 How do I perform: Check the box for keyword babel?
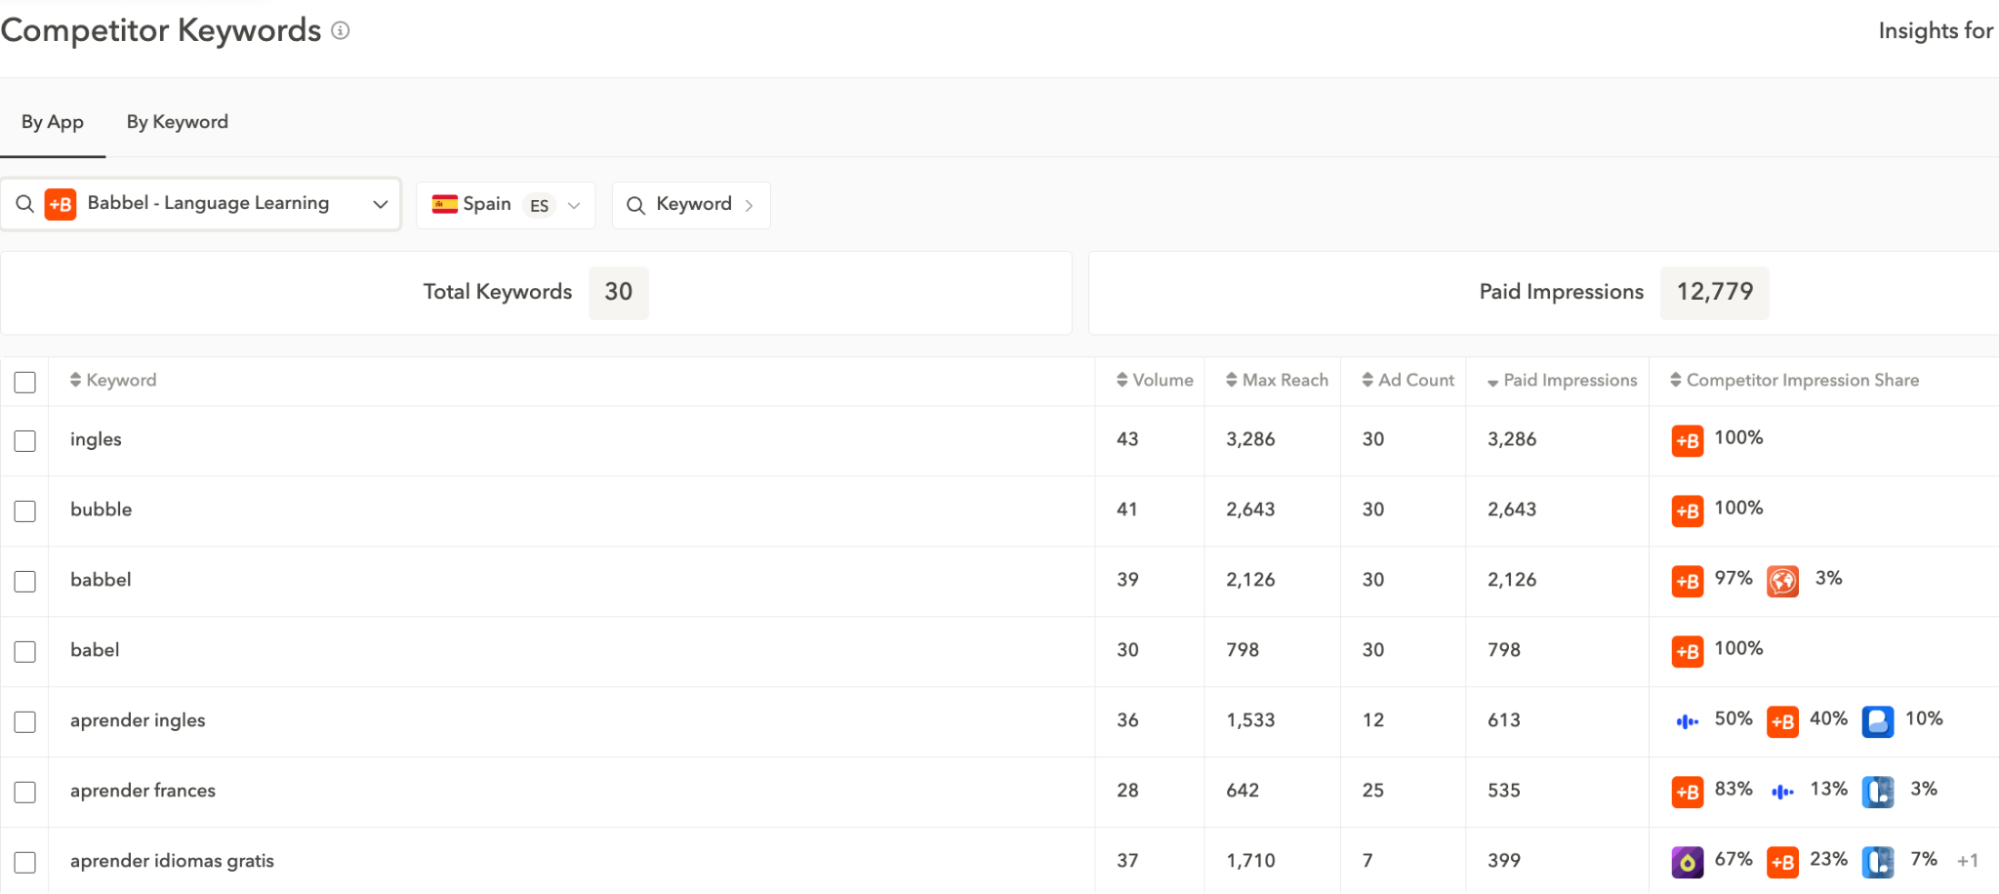coord(25,651)
